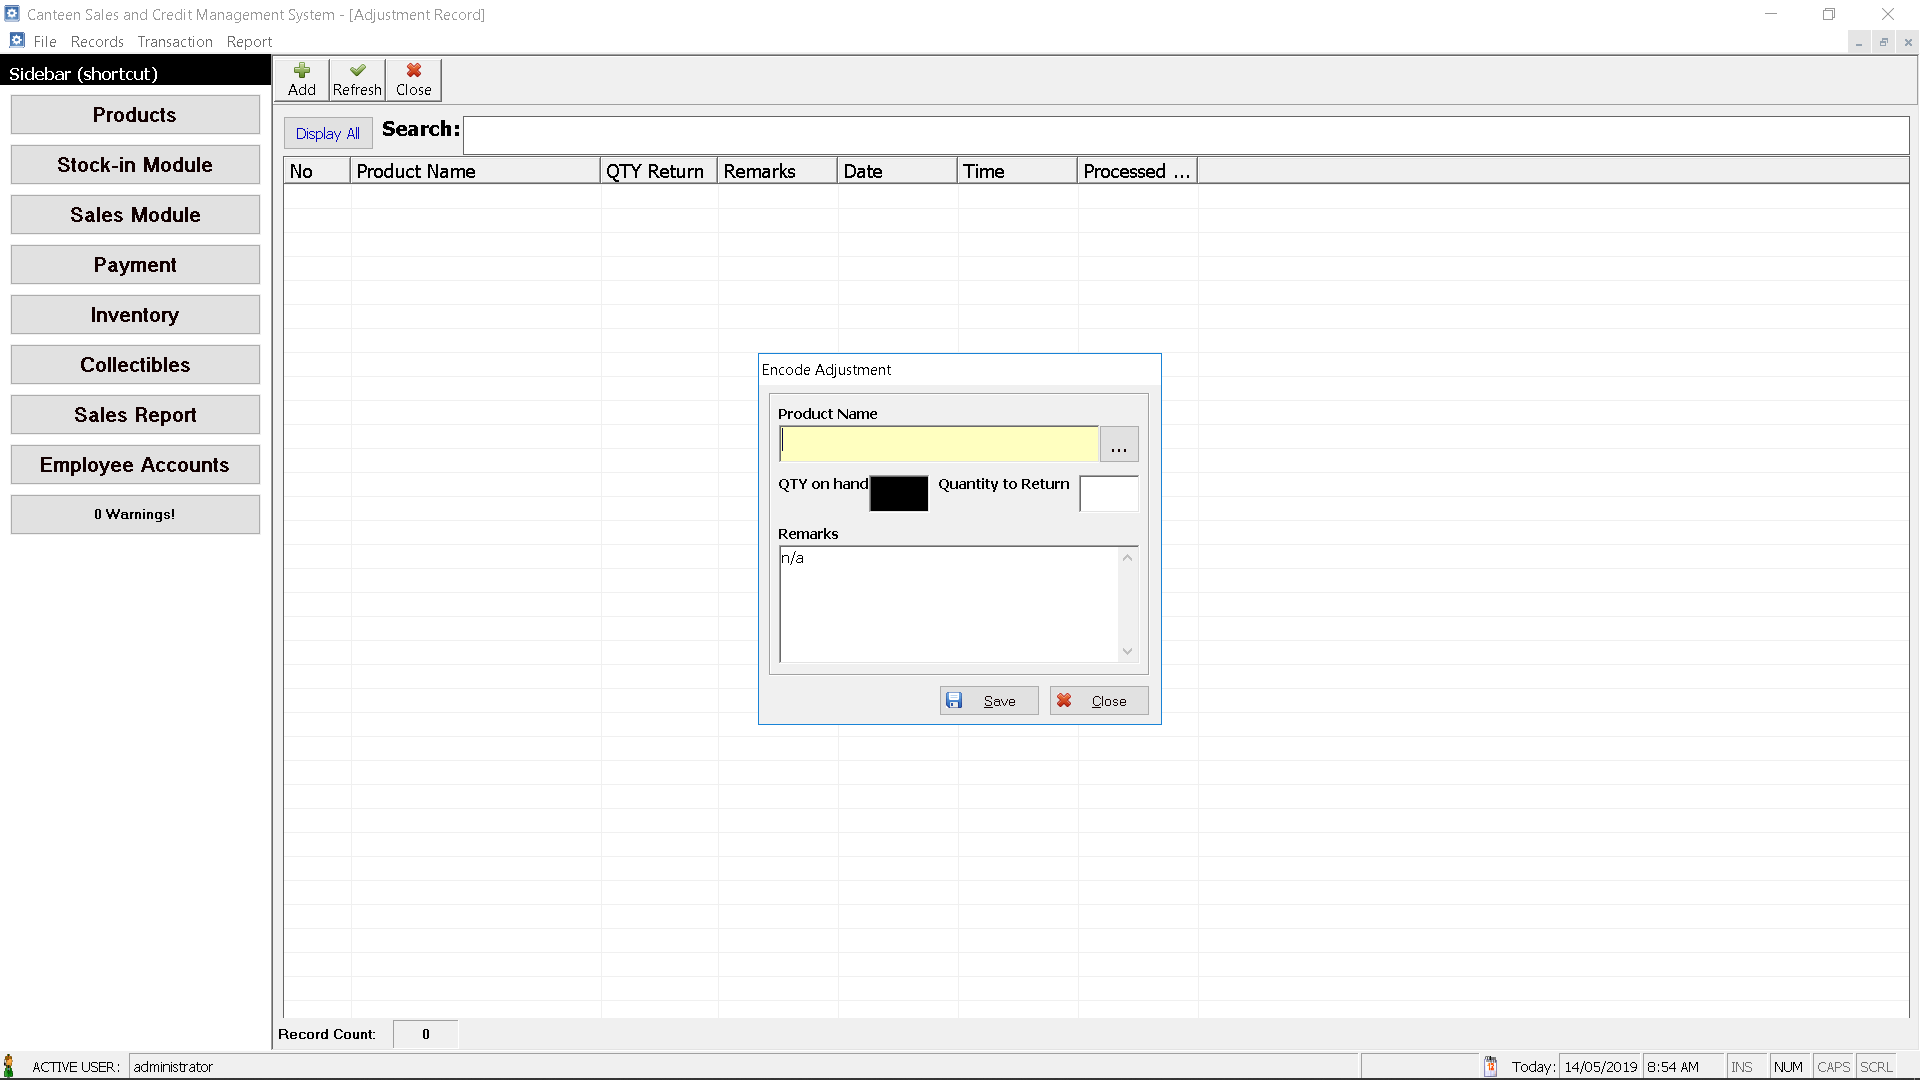Click the 0 Warnings! button
This screenshot has width=1920, height=1080.
tap(135, 514)
